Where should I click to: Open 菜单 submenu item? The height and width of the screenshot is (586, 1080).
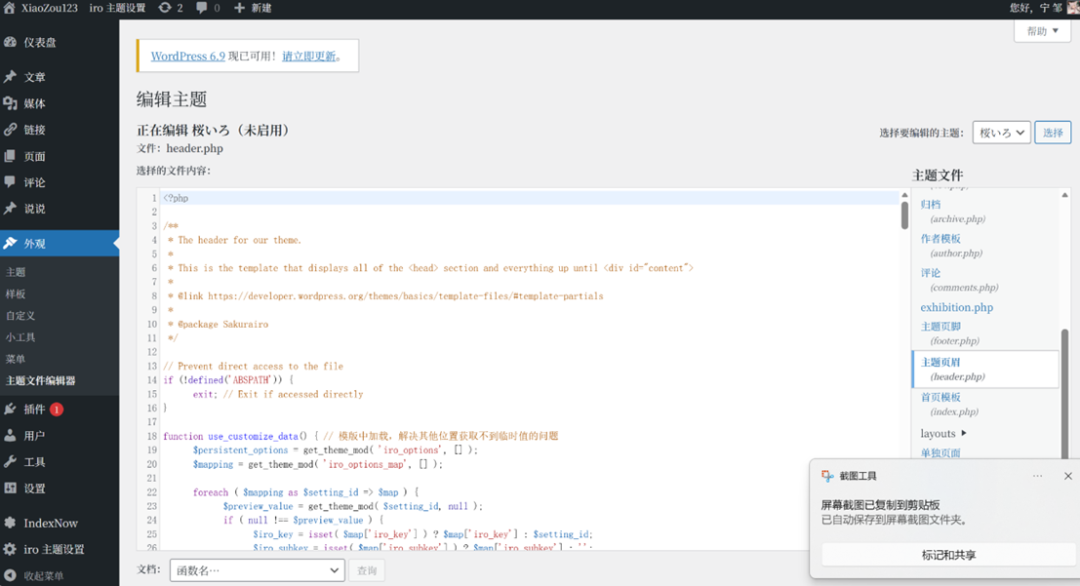(16, 359)
